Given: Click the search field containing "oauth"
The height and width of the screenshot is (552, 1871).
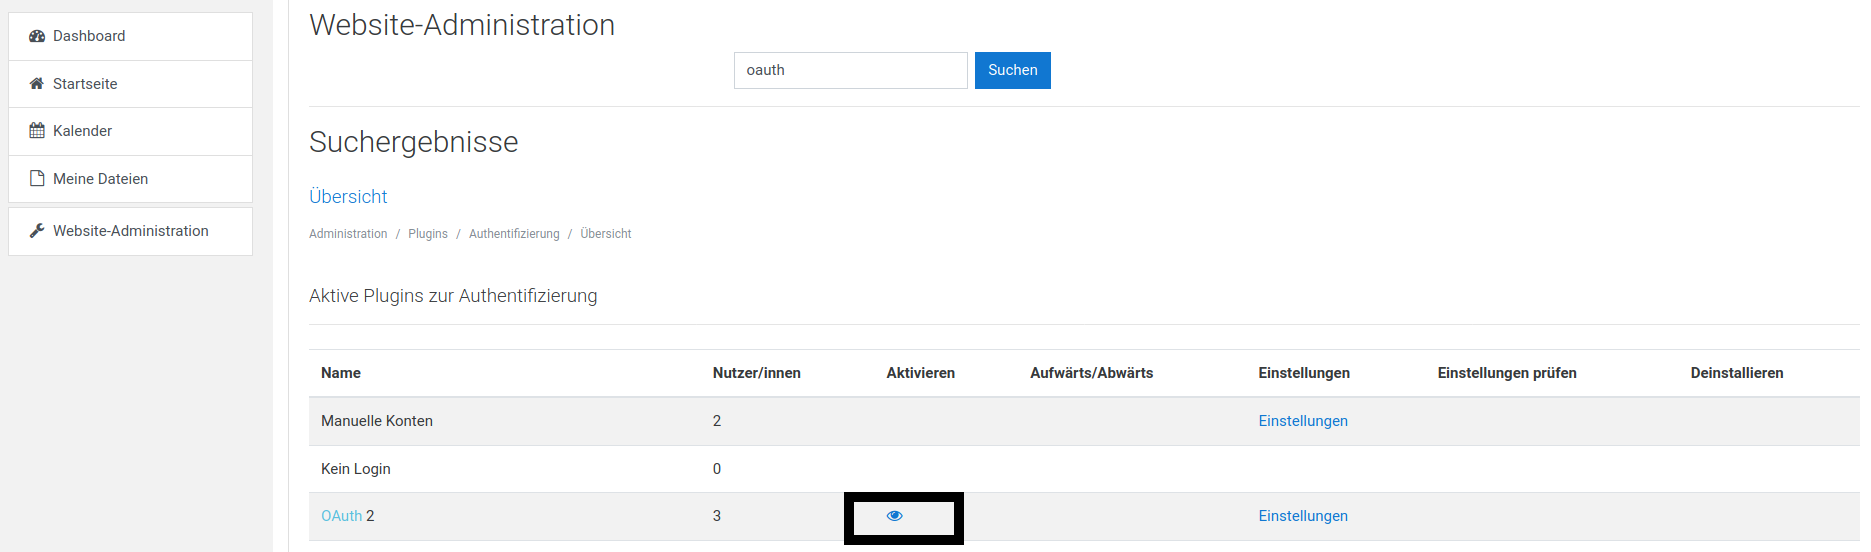Looking at the screenshot, I should [850, 70].
